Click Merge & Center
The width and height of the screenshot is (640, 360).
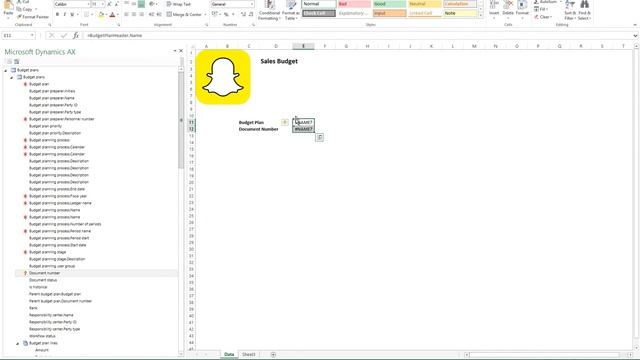click(x=184, y=15)
